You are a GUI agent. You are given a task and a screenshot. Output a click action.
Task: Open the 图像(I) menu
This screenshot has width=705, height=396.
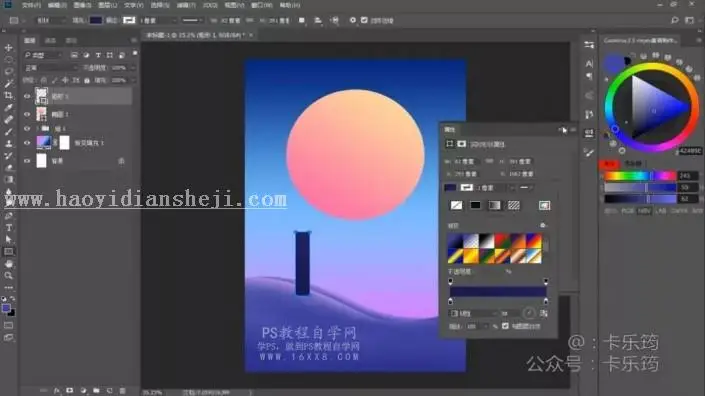[x=82, y=5]
